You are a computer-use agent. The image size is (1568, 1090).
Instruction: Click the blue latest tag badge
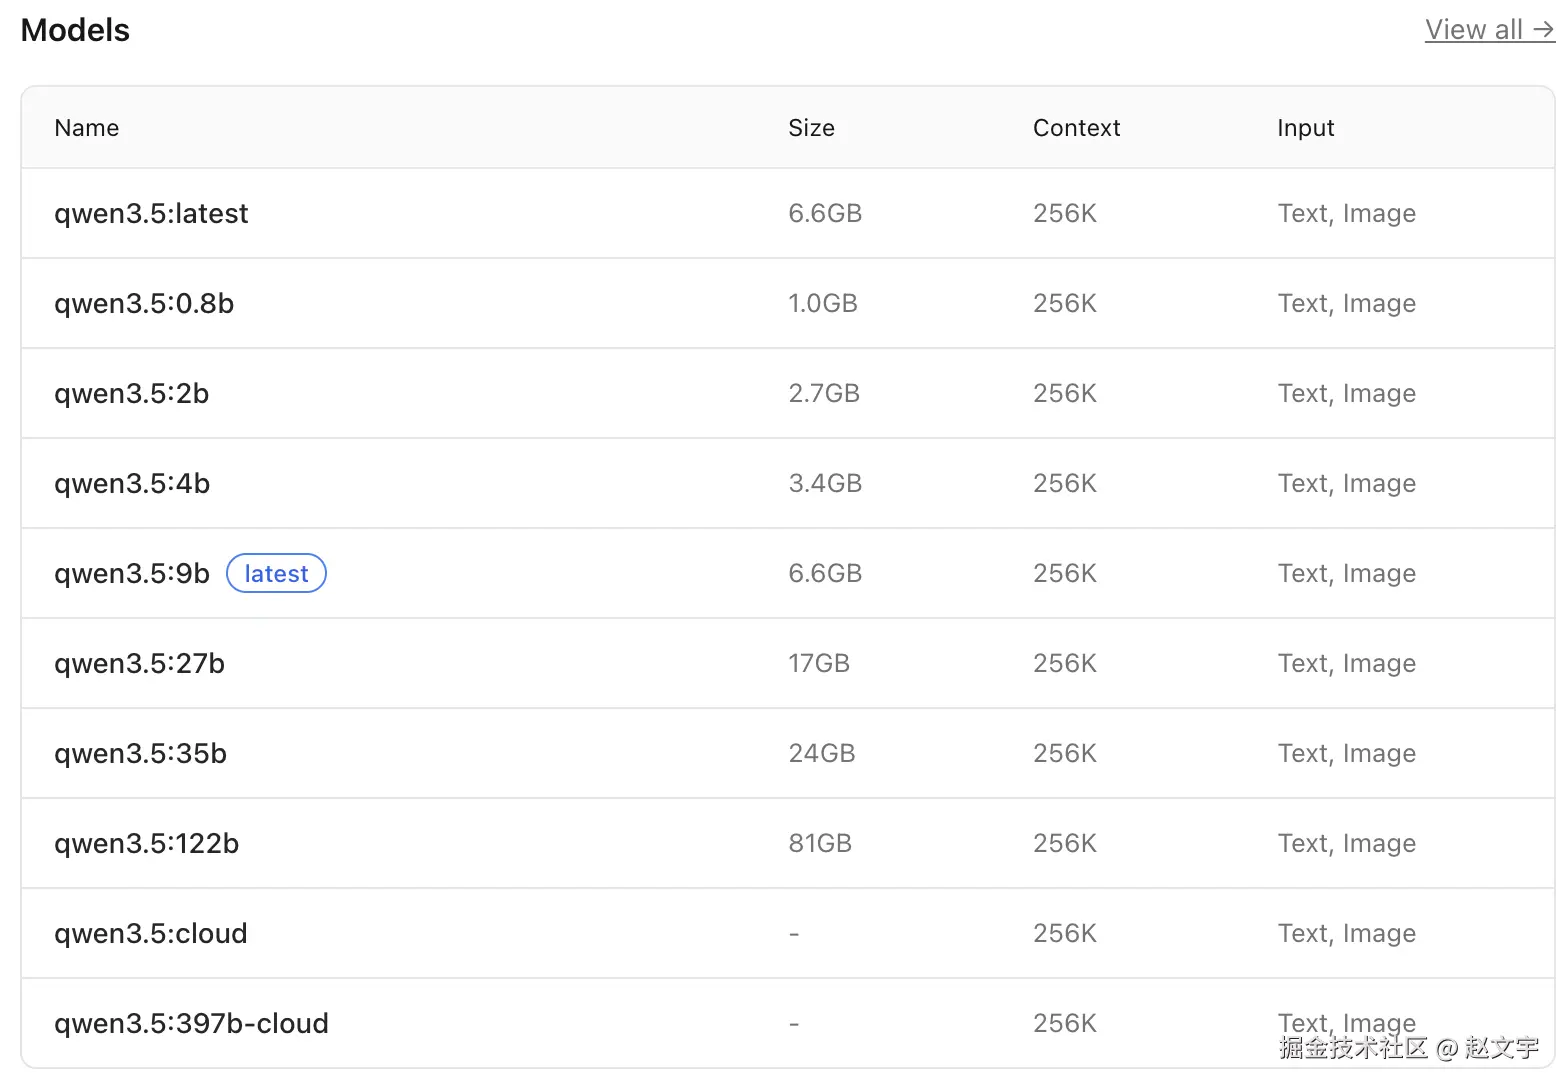[276, 574]
